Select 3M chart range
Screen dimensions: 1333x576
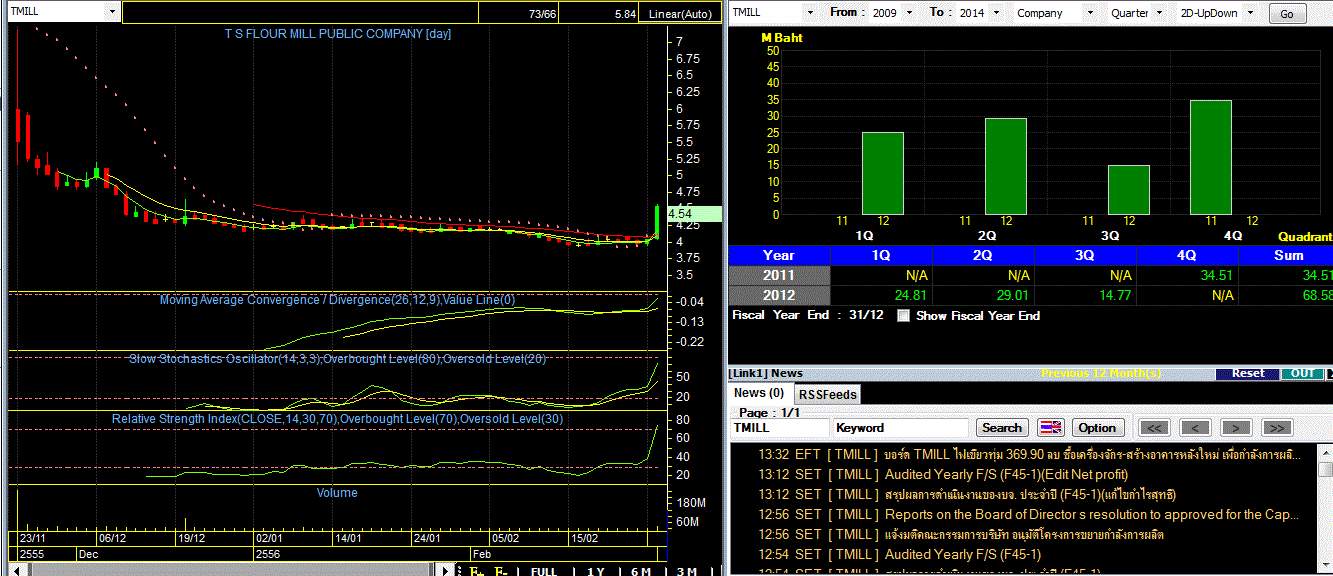[x=686, y=571]
